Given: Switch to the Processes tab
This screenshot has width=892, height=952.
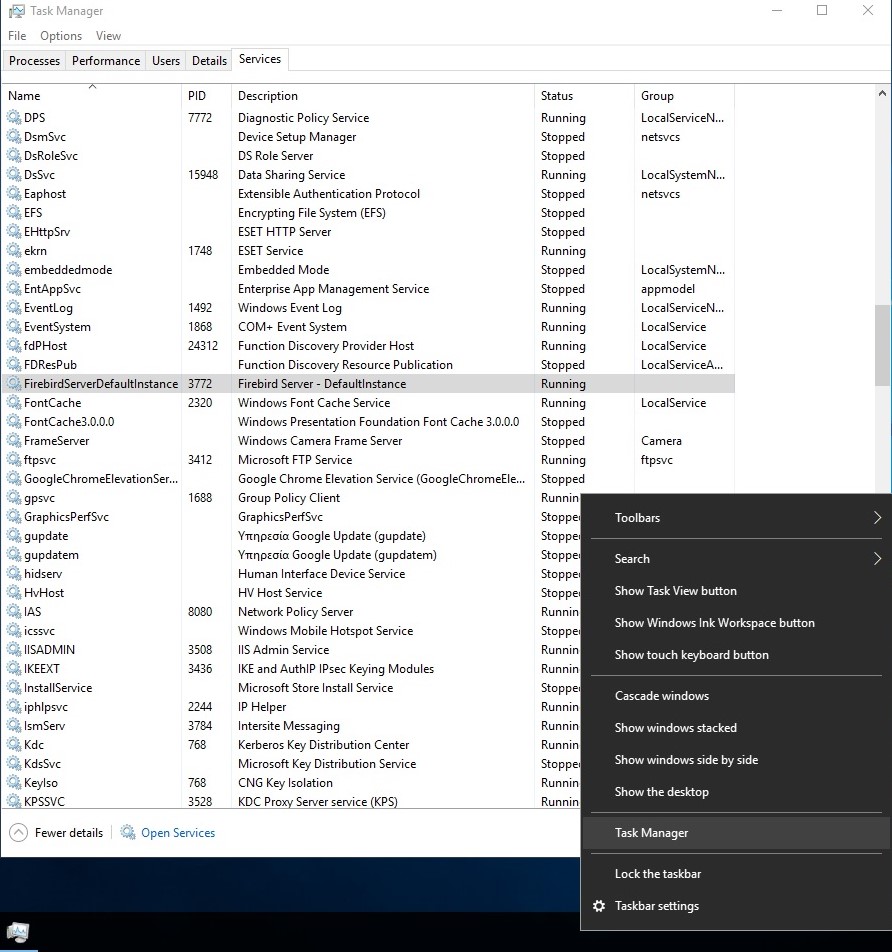Looking at the screenshot, I should point(34,61).
